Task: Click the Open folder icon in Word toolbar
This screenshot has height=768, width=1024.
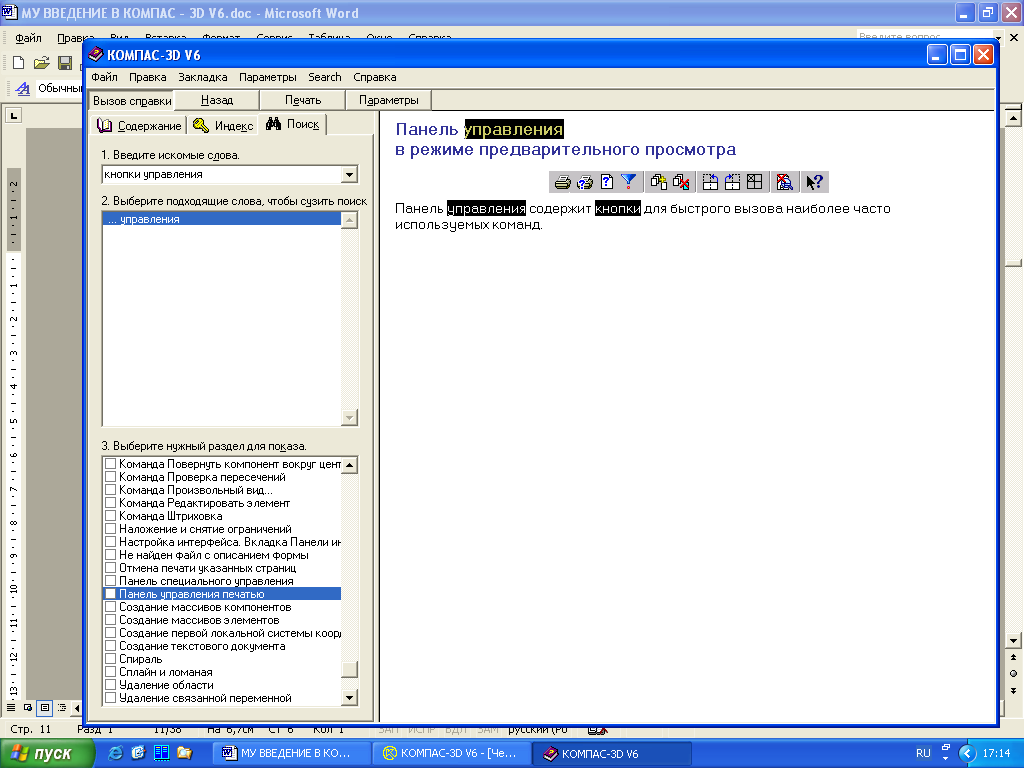Action: (x=41, y=63)
